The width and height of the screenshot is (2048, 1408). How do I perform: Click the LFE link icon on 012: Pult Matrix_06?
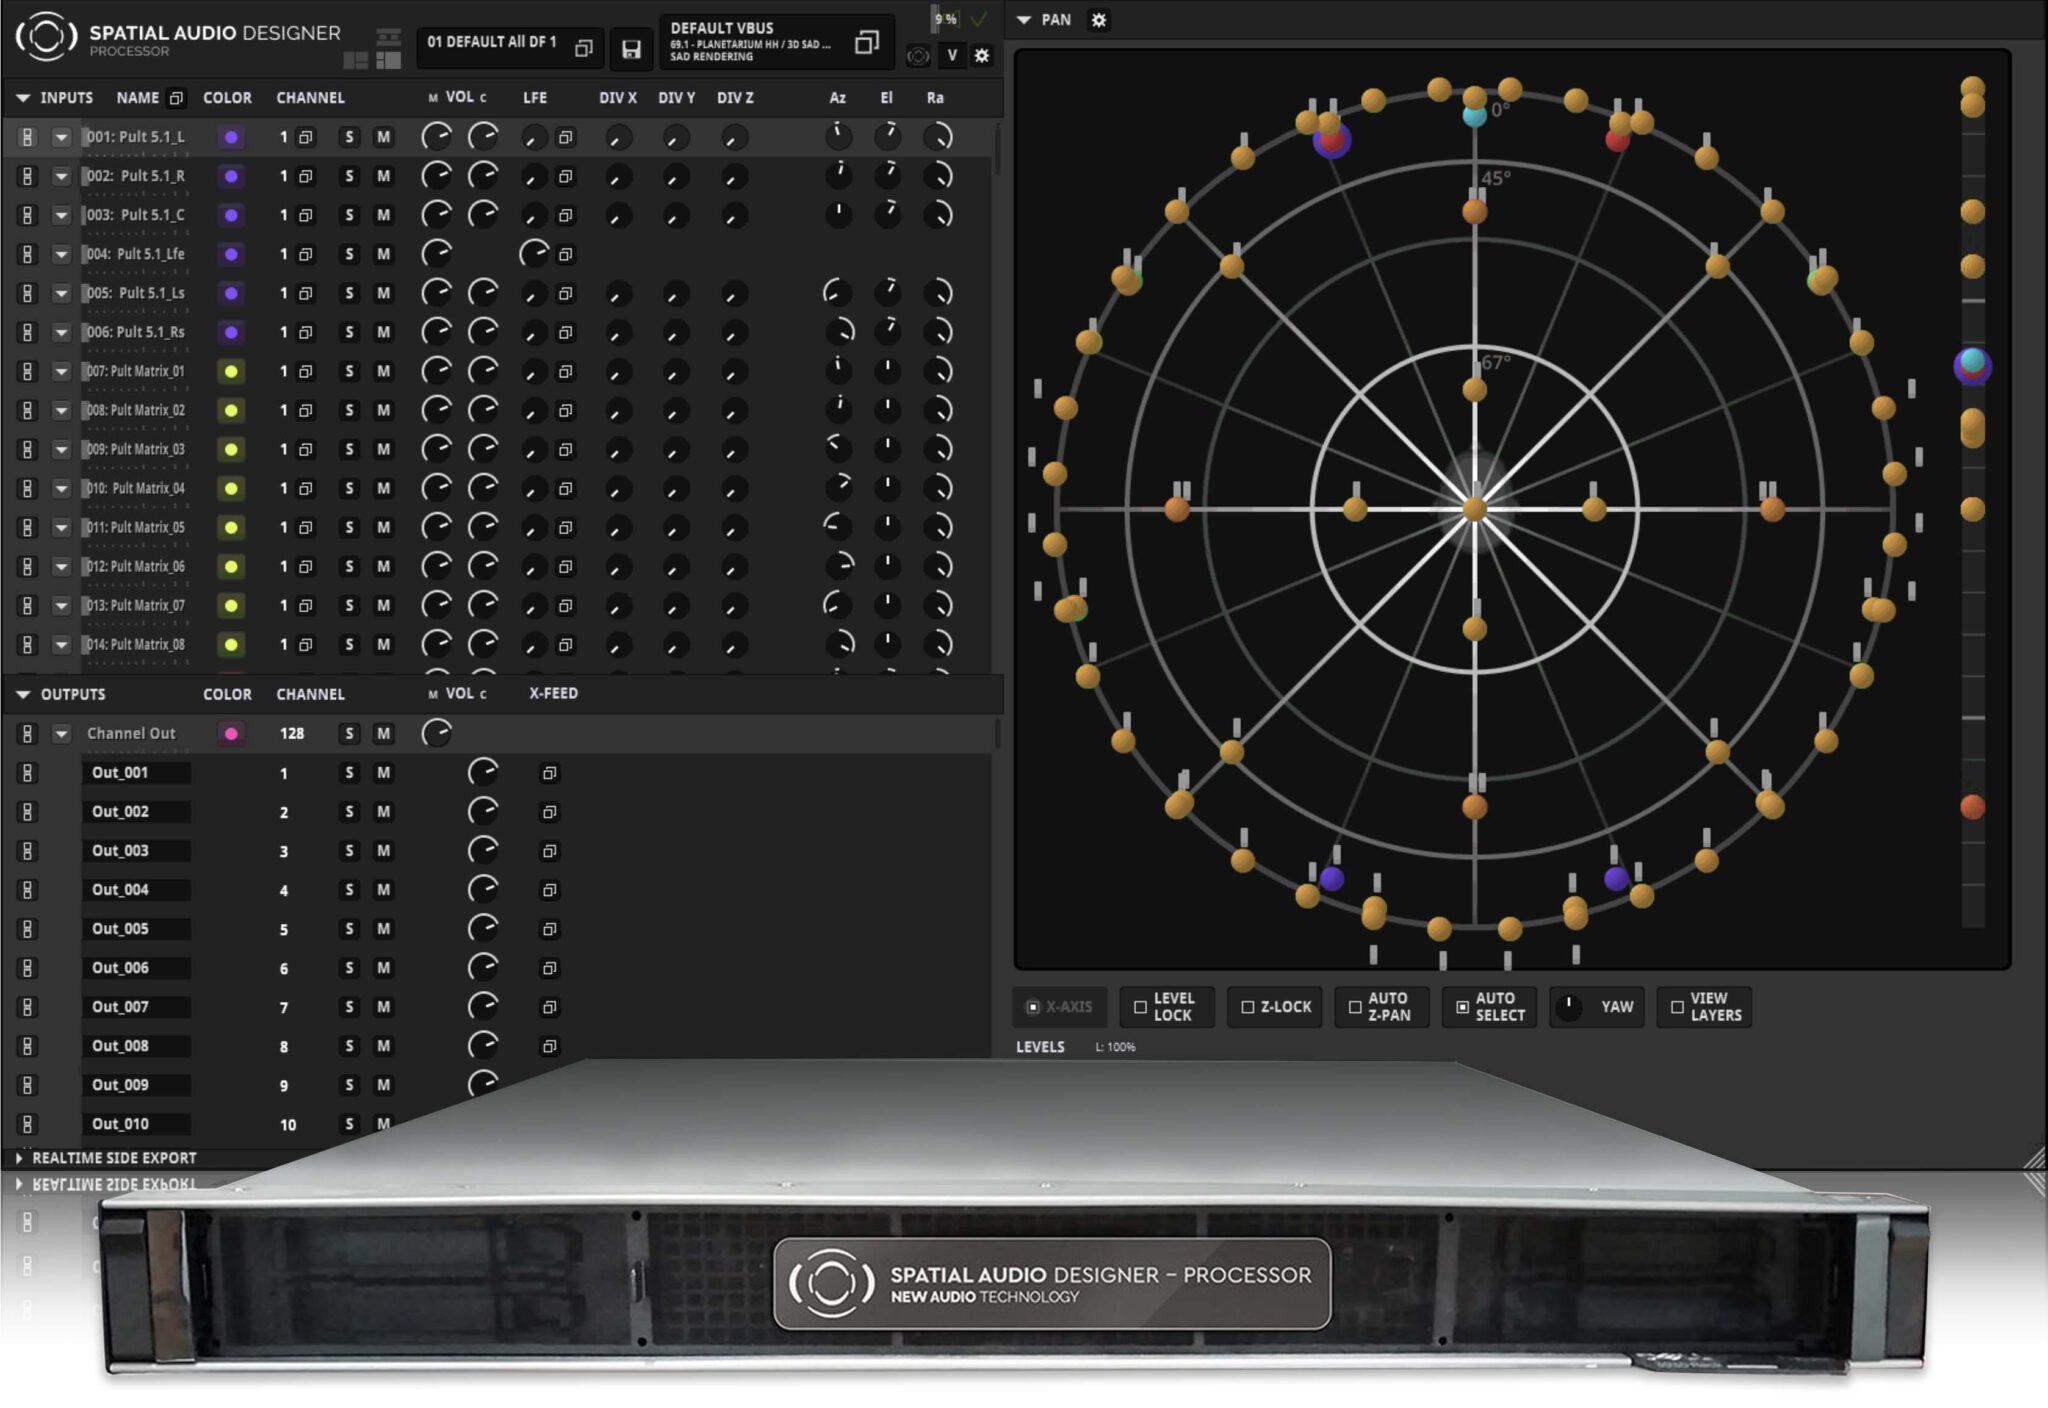(x=566, y=566)
